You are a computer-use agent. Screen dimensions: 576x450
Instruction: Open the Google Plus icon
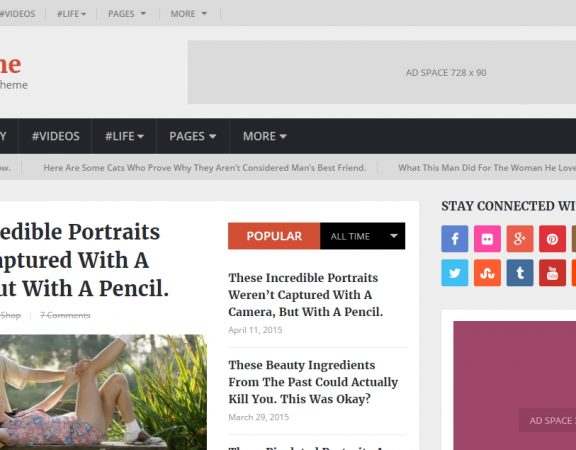[520, 239]
